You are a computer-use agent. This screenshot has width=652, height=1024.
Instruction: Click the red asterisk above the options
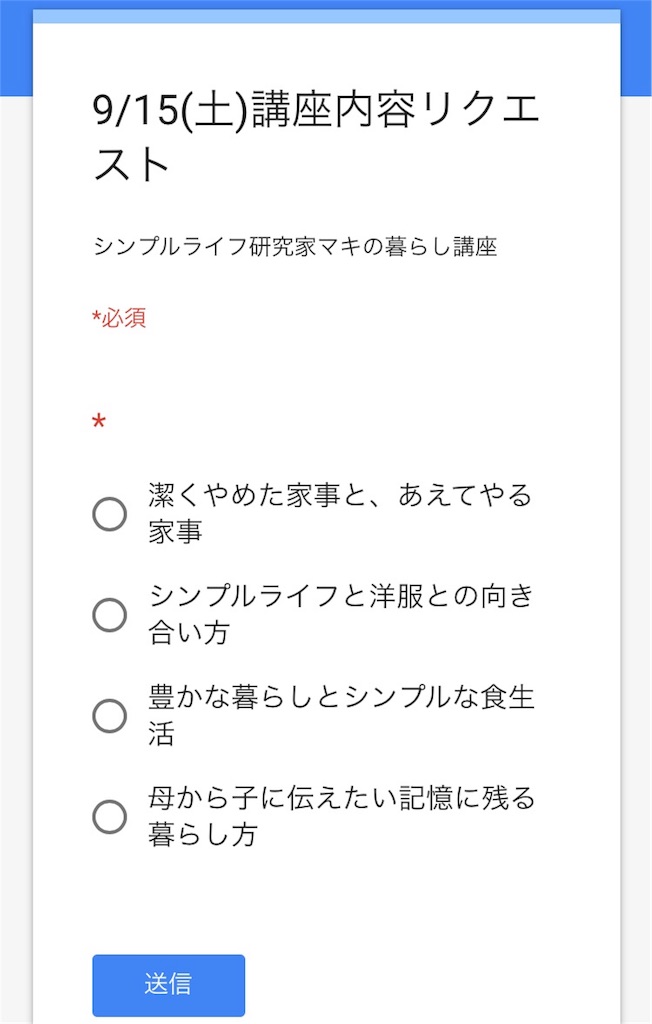pos(98,423)
